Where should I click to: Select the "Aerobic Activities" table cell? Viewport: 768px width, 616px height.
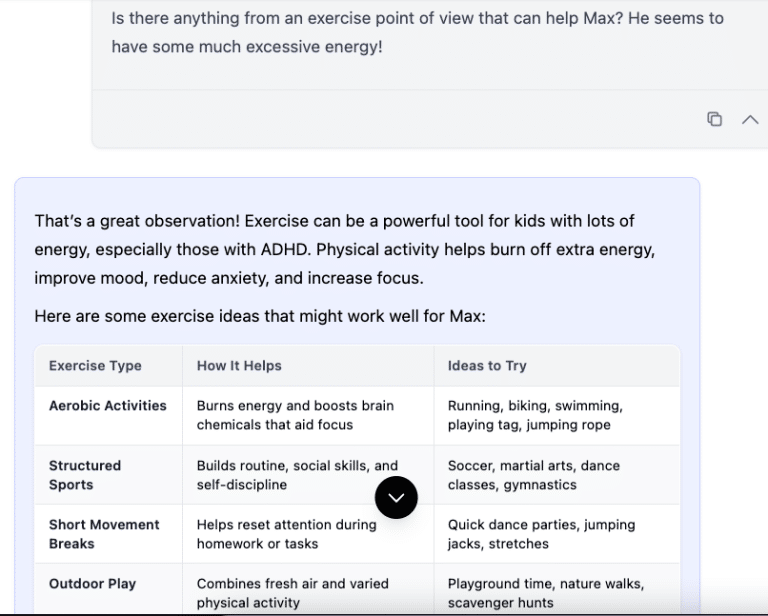108,406
